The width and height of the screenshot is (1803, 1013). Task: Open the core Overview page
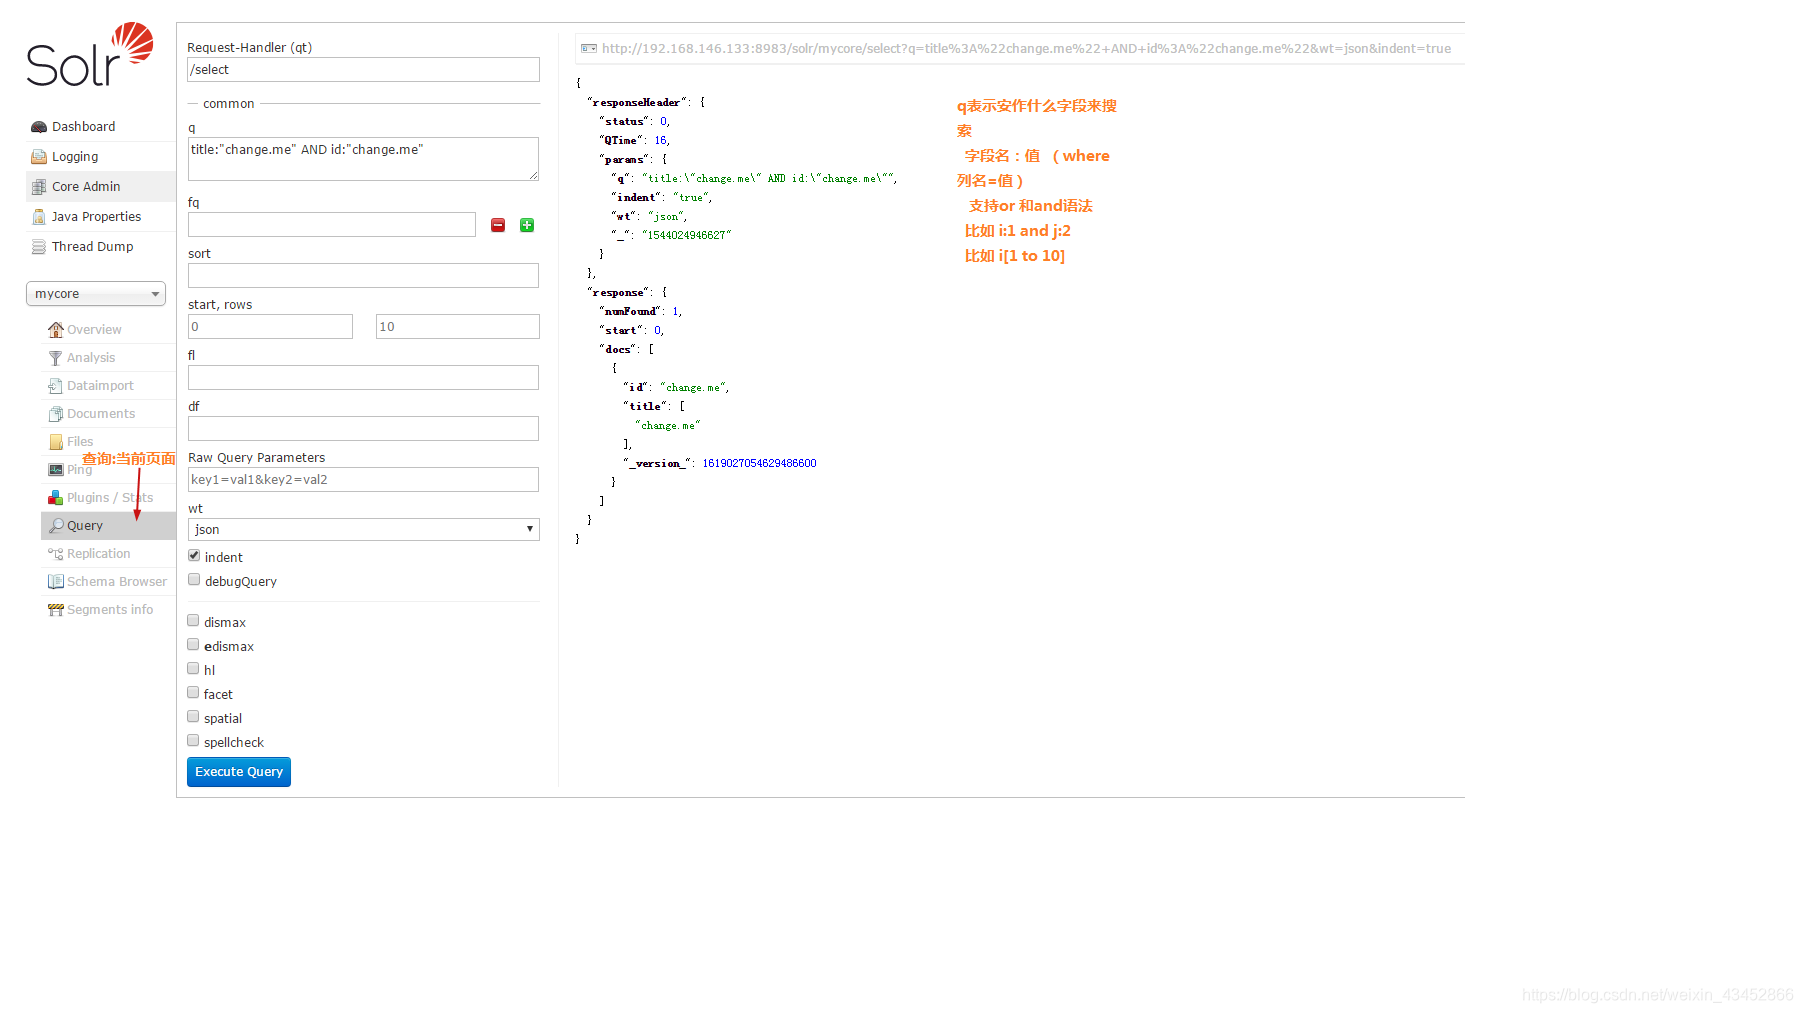pyautogui.click(x=94, y=330)
